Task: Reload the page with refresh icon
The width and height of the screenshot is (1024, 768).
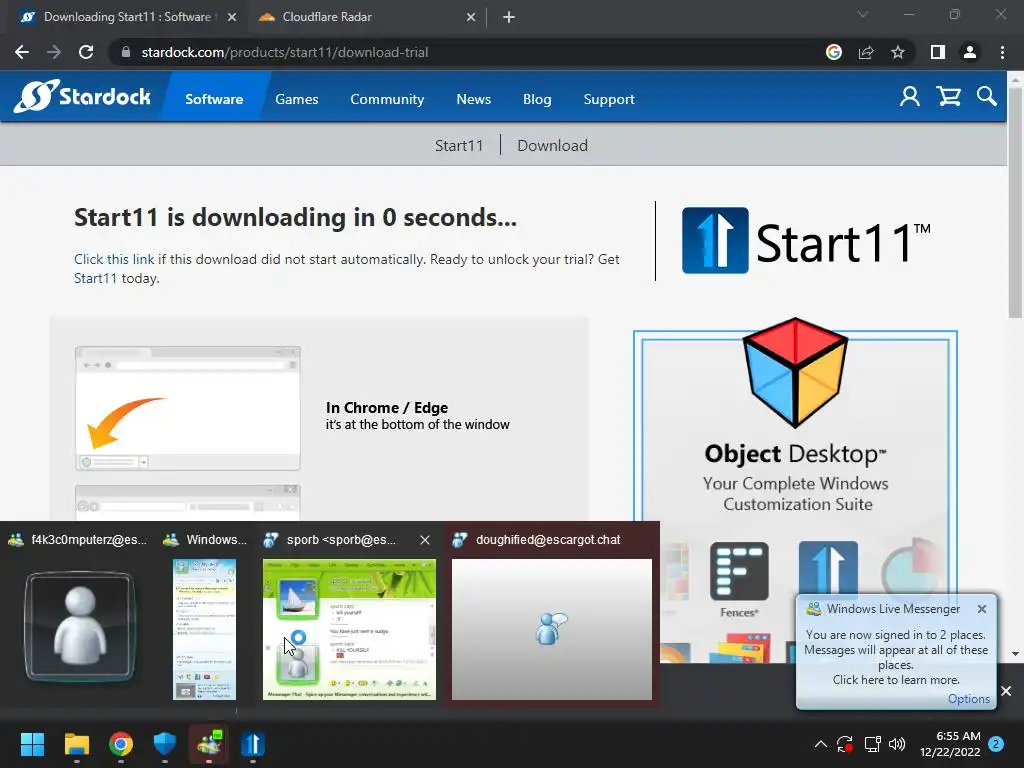Action: [x=86, y=52]
